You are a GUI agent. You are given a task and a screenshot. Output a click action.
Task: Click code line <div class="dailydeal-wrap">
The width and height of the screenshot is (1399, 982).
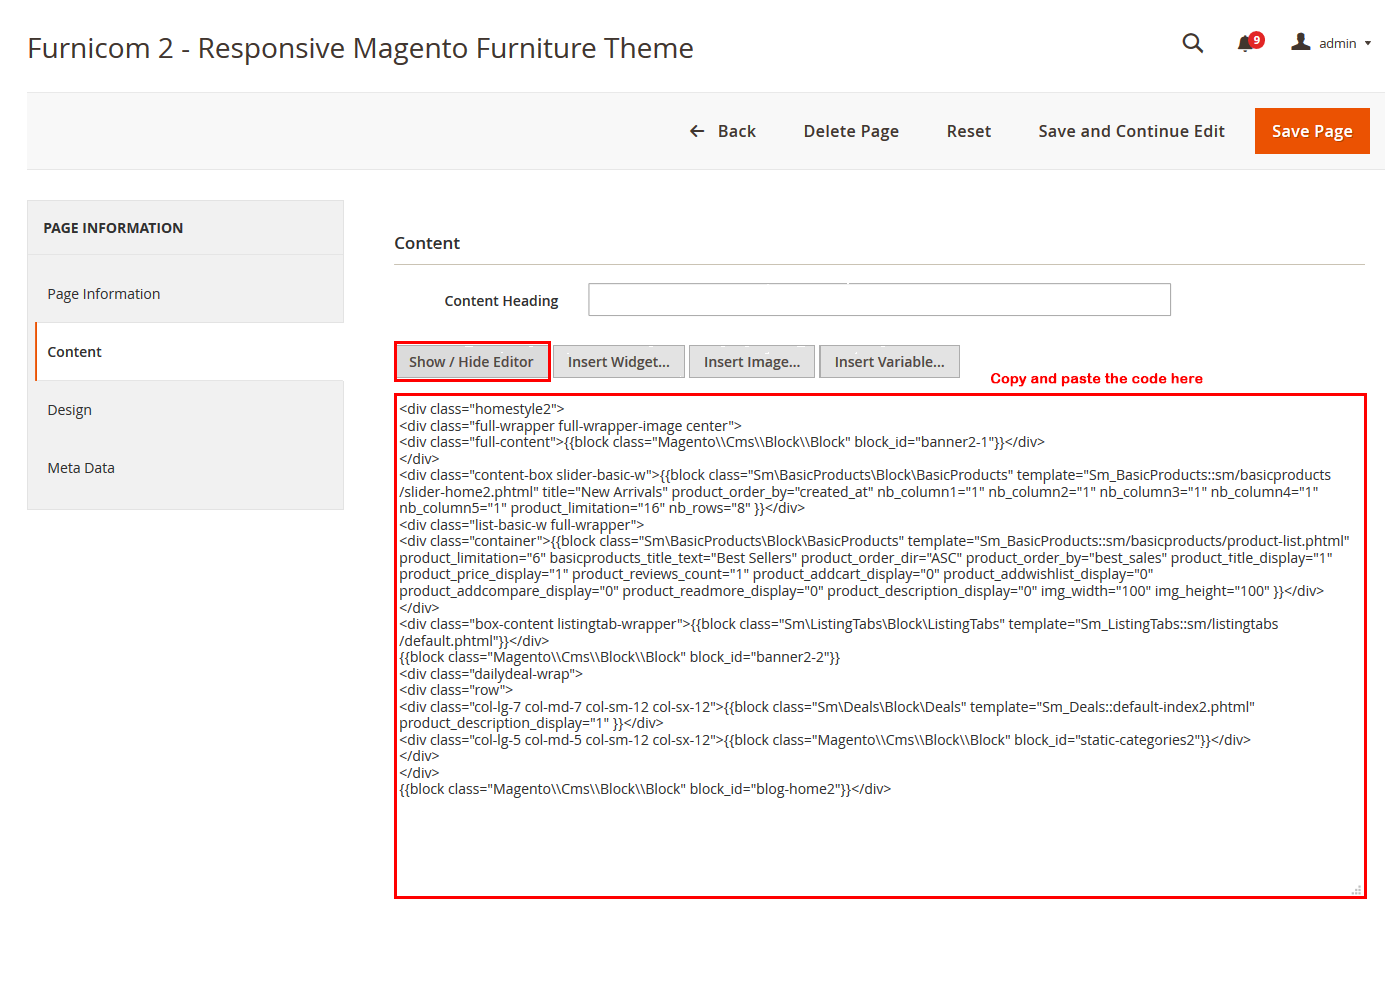(x=491, y=674)
